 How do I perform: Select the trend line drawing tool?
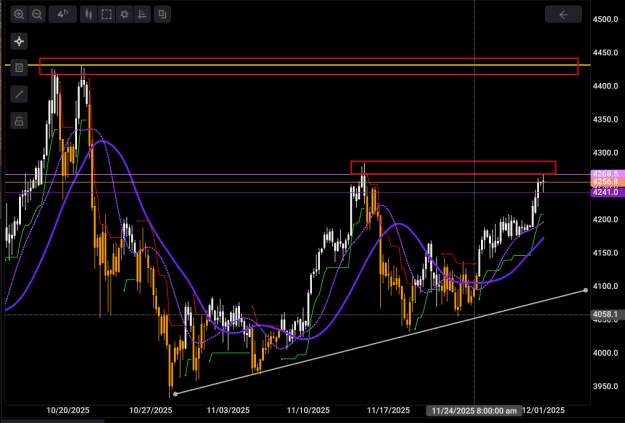coord(19,94)
